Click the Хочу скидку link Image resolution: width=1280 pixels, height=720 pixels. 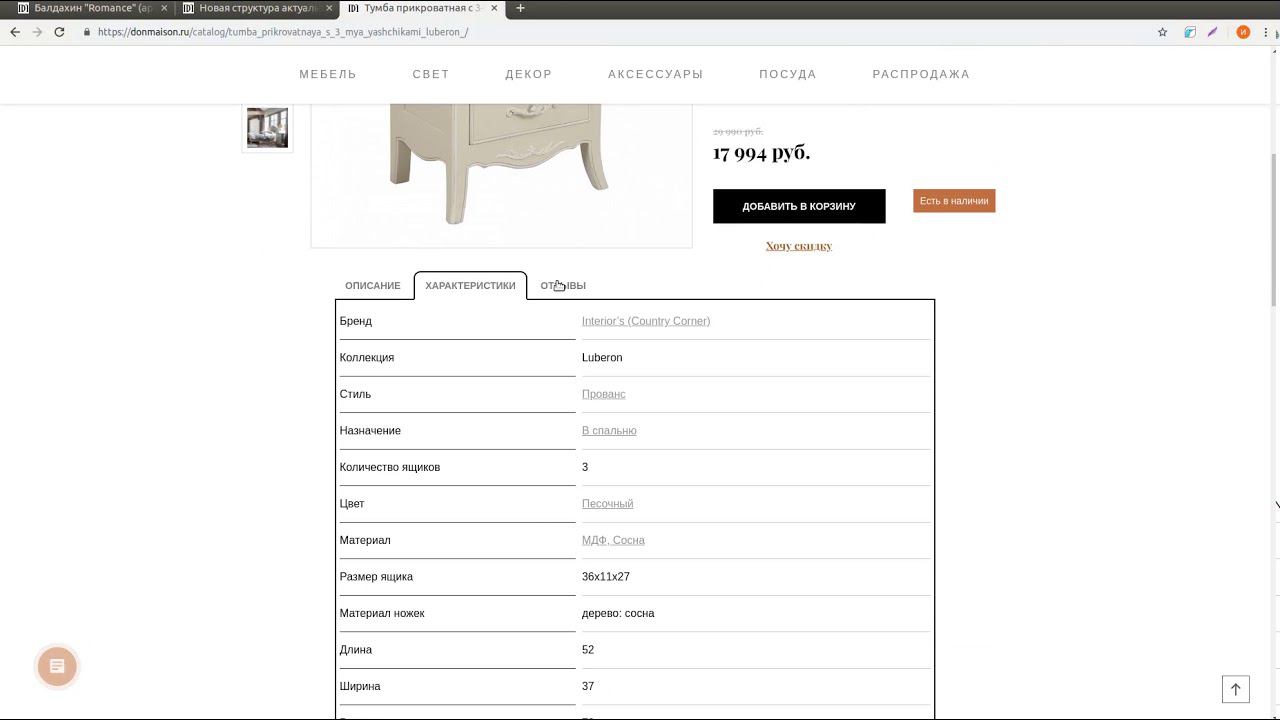798,246
